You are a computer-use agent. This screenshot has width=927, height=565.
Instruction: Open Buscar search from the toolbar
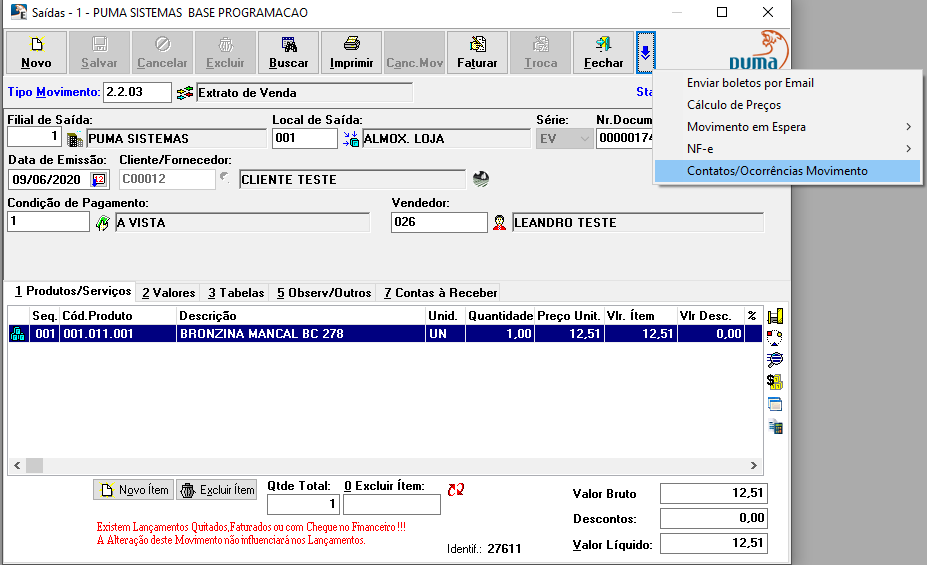pos(288,53)
